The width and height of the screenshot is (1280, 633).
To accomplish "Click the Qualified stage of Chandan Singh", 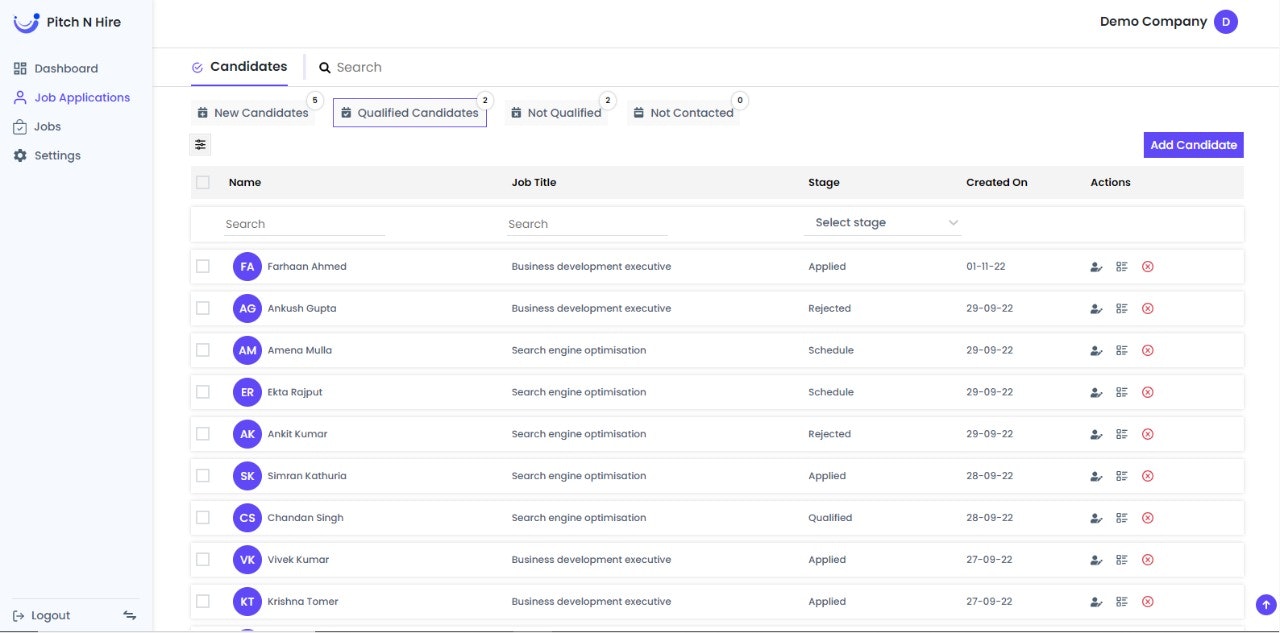I will [830, 518].
